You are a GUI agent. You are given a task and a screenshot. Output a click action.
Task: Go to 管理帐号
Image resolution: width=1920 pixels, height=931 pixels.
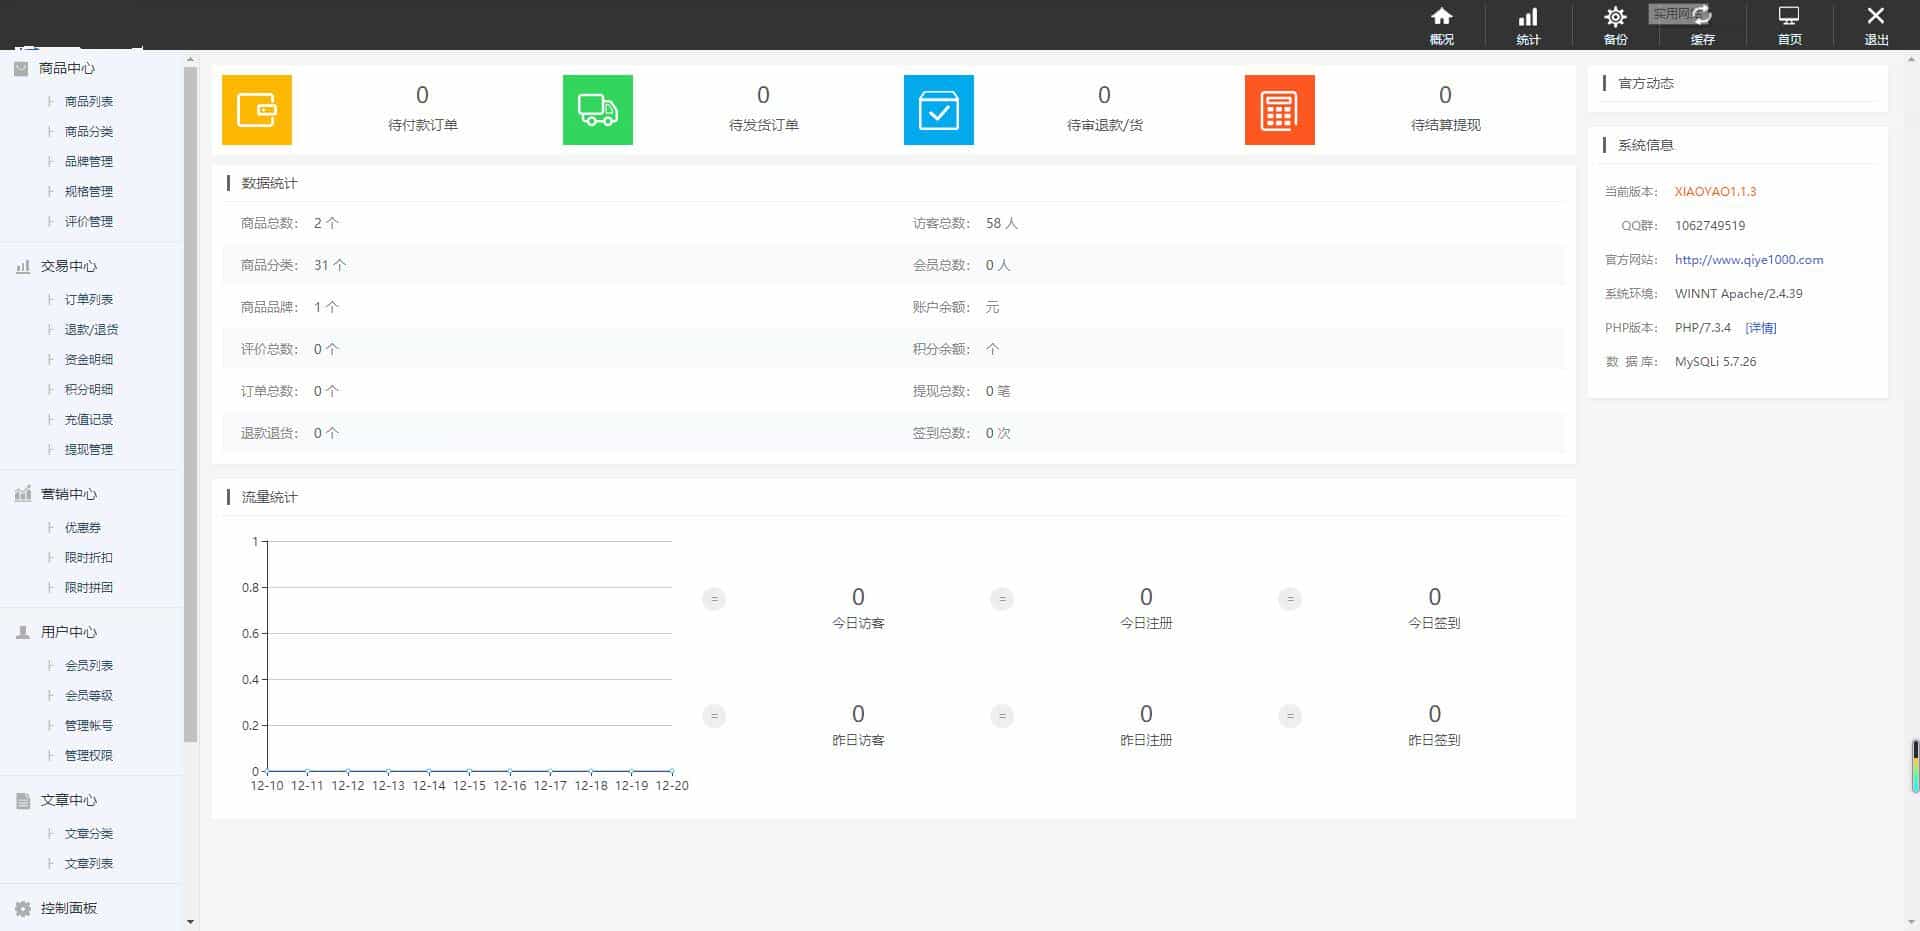pos(89,725)
